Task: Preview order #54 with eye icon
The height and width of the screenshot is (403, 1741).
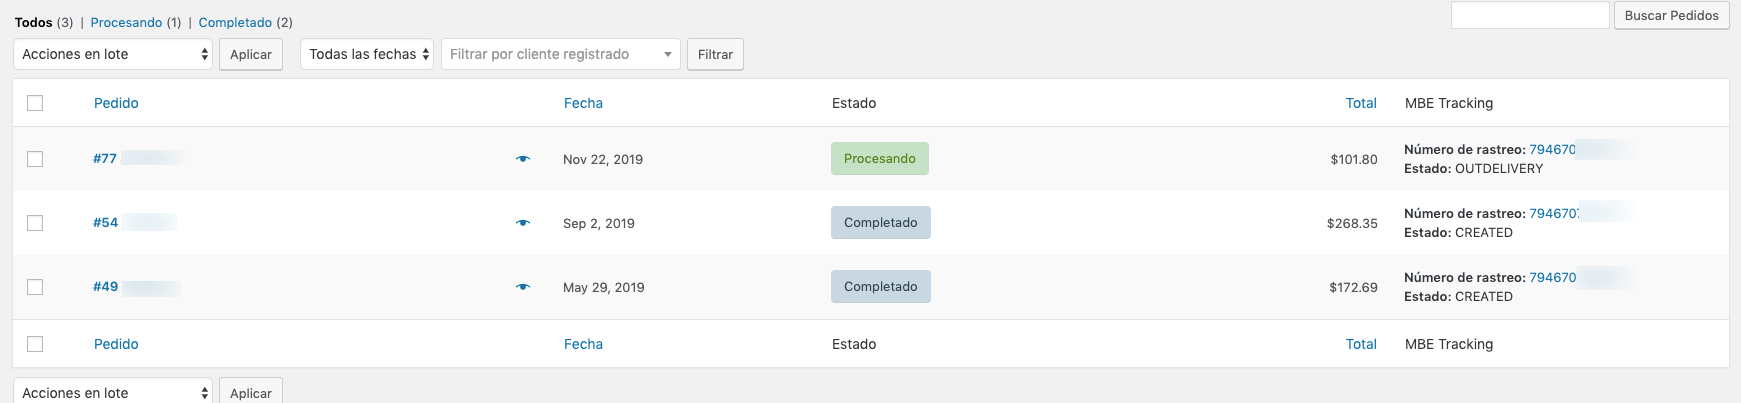Action: [523, 223]
